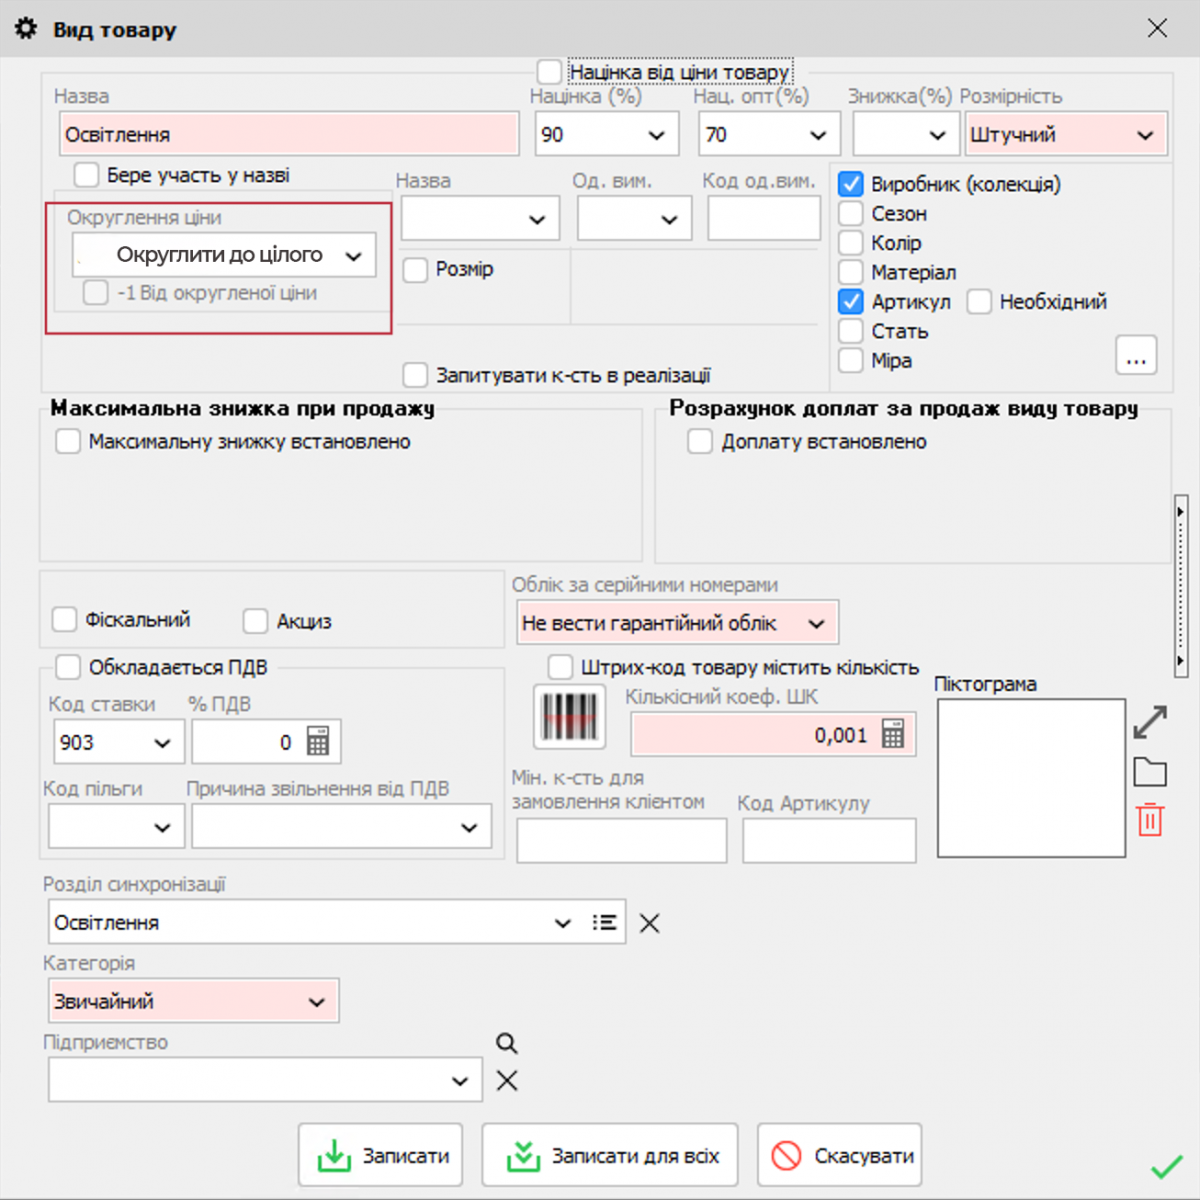Tick the Обкладається ПДВ checkbox
The width and height of the screenshot is (1200, 1200).
[x=68, y=667]
